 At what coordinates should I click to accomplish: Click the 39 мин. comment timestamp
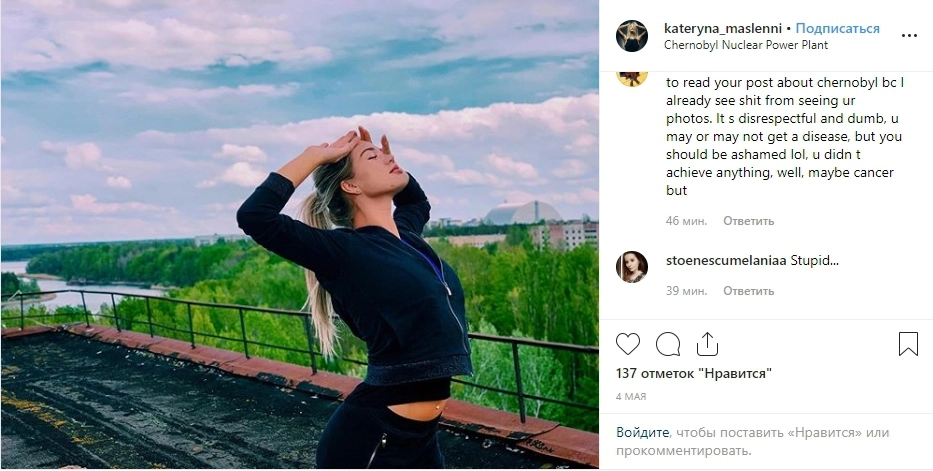(x=685, y=291)
